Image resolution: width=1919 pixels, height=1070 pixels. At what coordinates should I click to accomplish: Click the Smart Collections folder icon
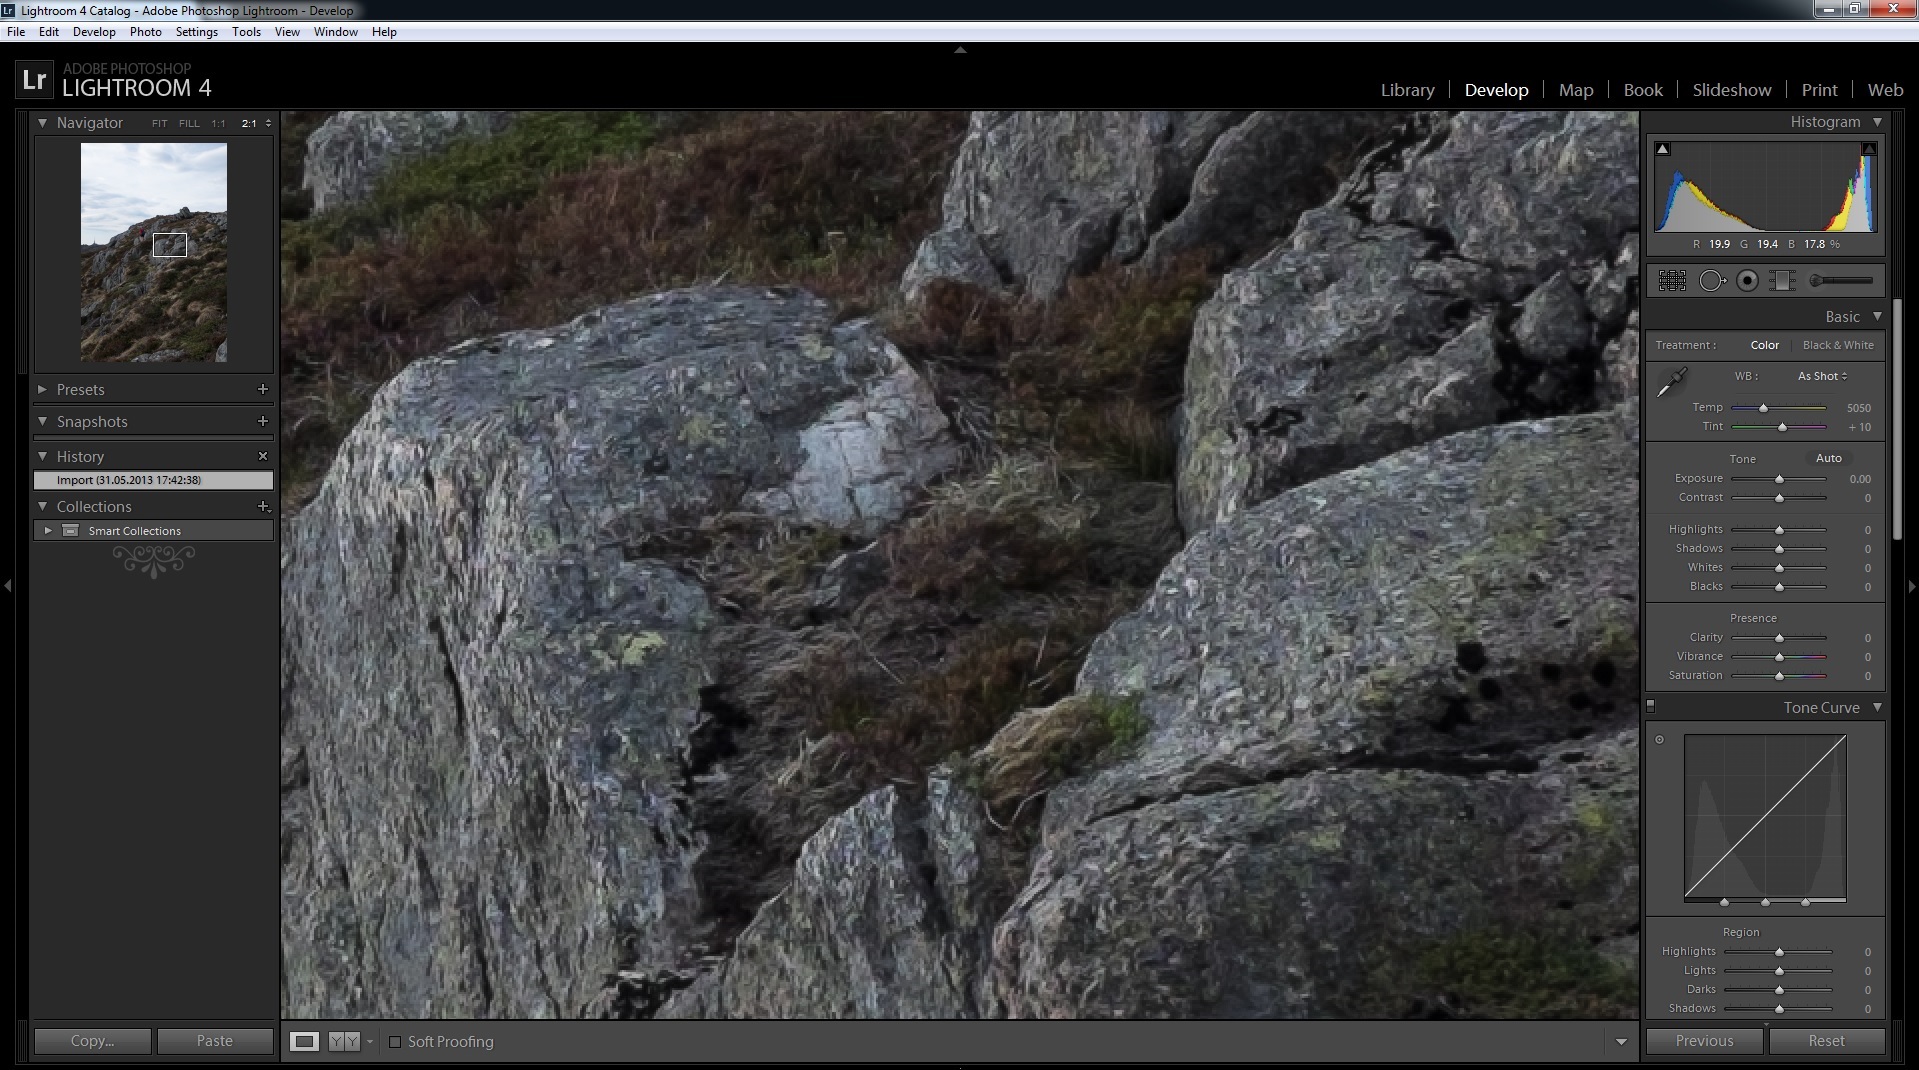tap(71, 530)
